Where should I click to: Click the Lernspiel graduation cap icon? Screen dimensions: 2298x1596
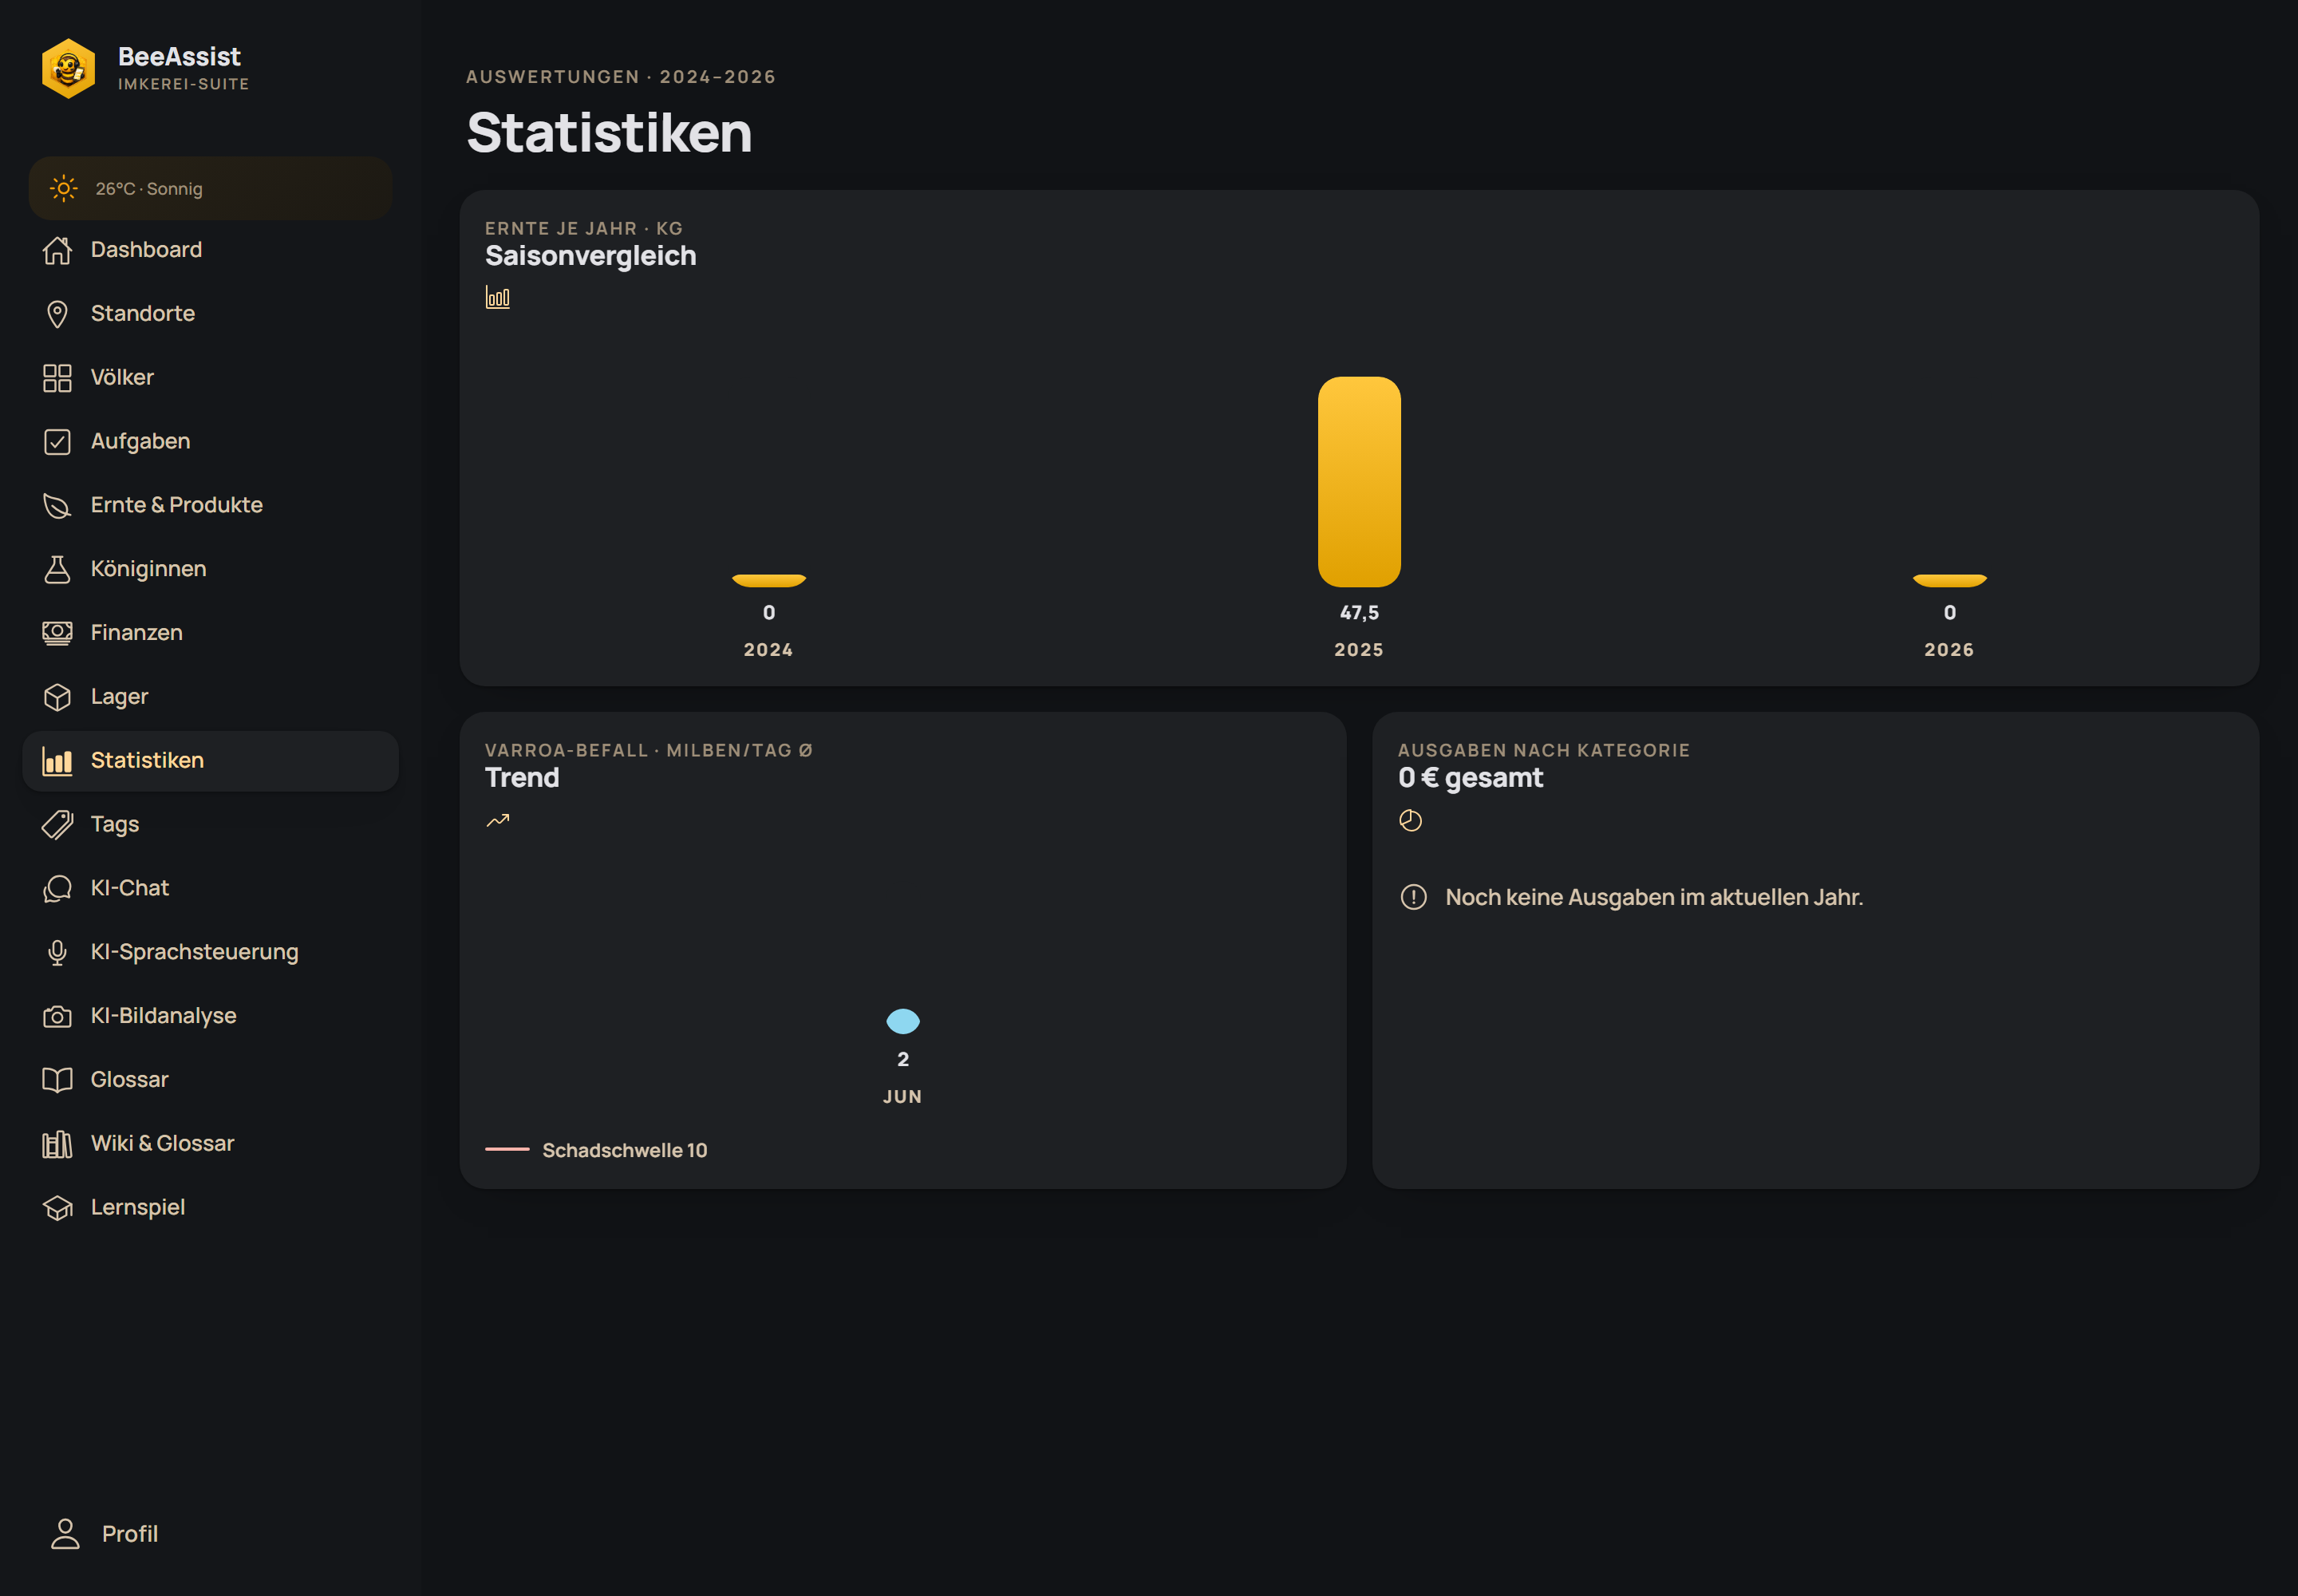tap(57, 1208)
